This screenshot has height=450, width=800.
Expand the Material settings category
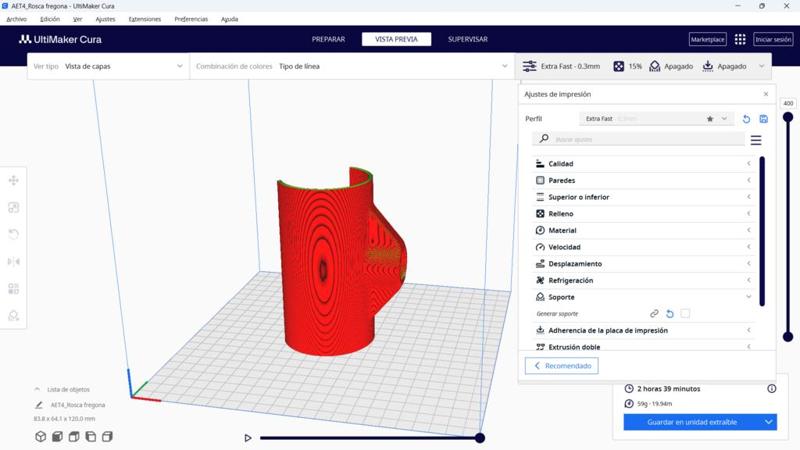(x=643, y=230)
